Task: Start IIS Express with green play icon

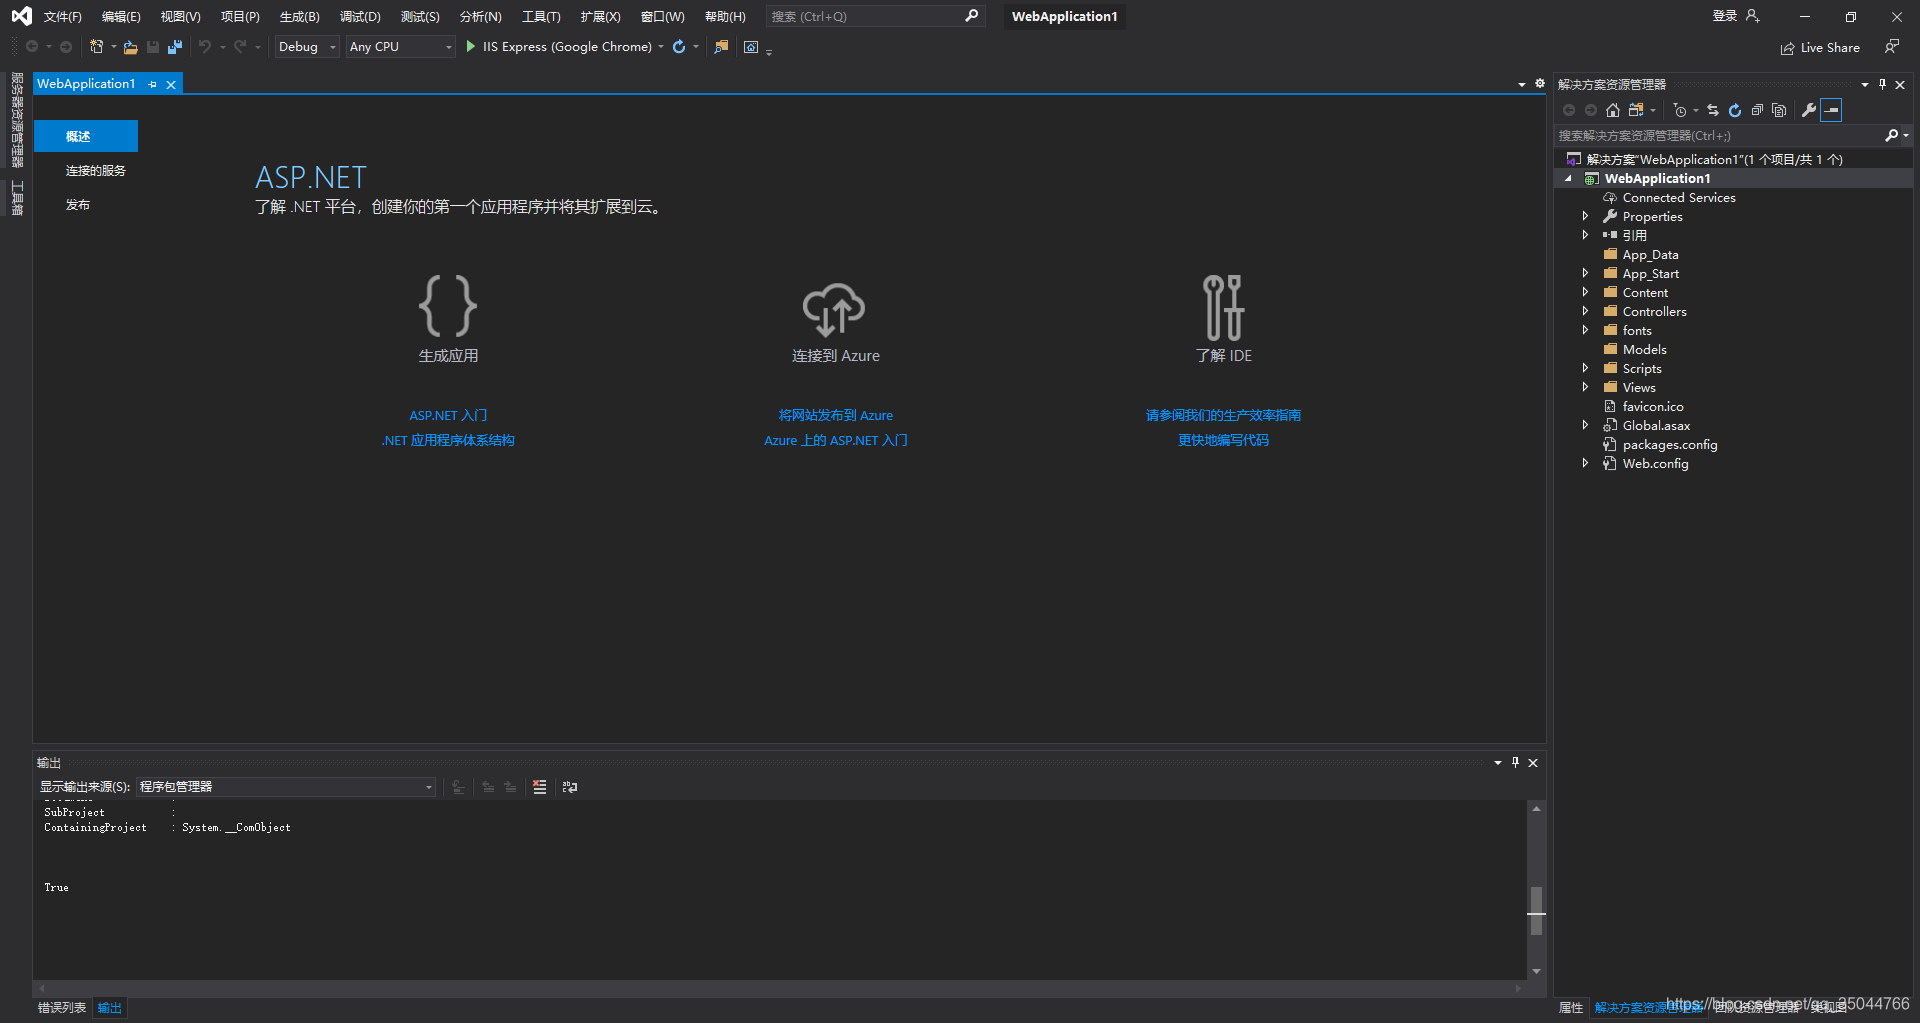Action: pos(471,47)
